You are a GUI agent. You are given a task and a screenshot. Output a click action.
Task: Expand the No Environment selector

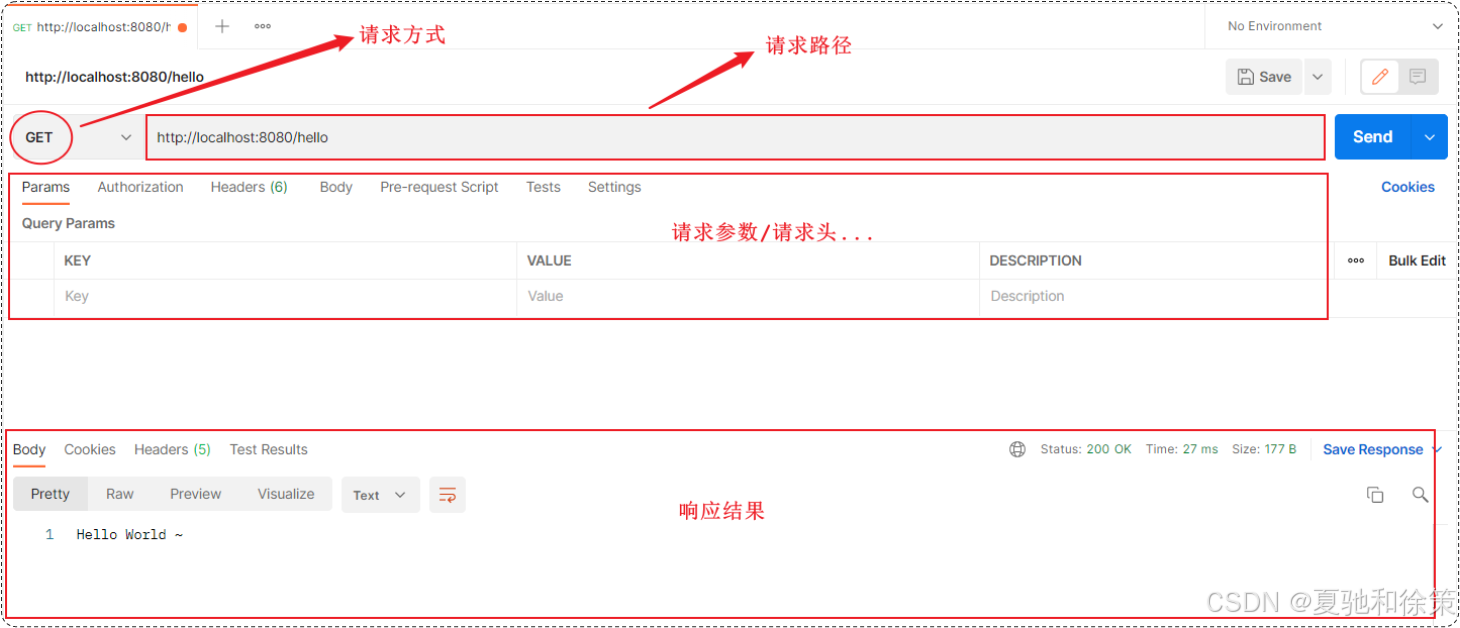(x=1330, y=26)
